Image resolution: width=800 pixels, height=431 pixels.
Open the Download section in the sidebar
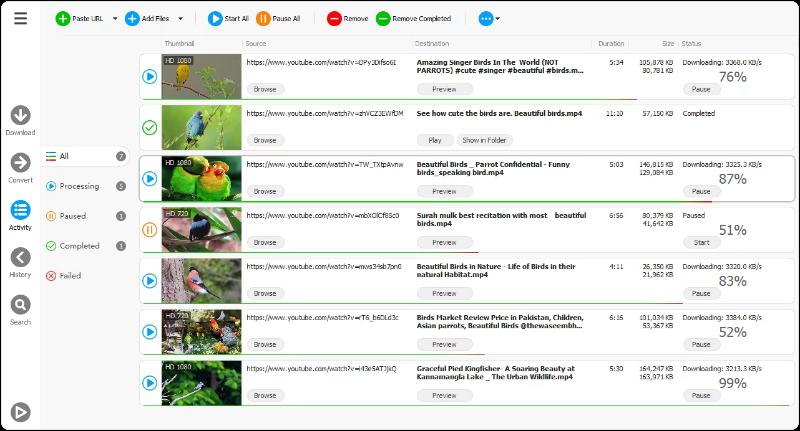(20, 115)
